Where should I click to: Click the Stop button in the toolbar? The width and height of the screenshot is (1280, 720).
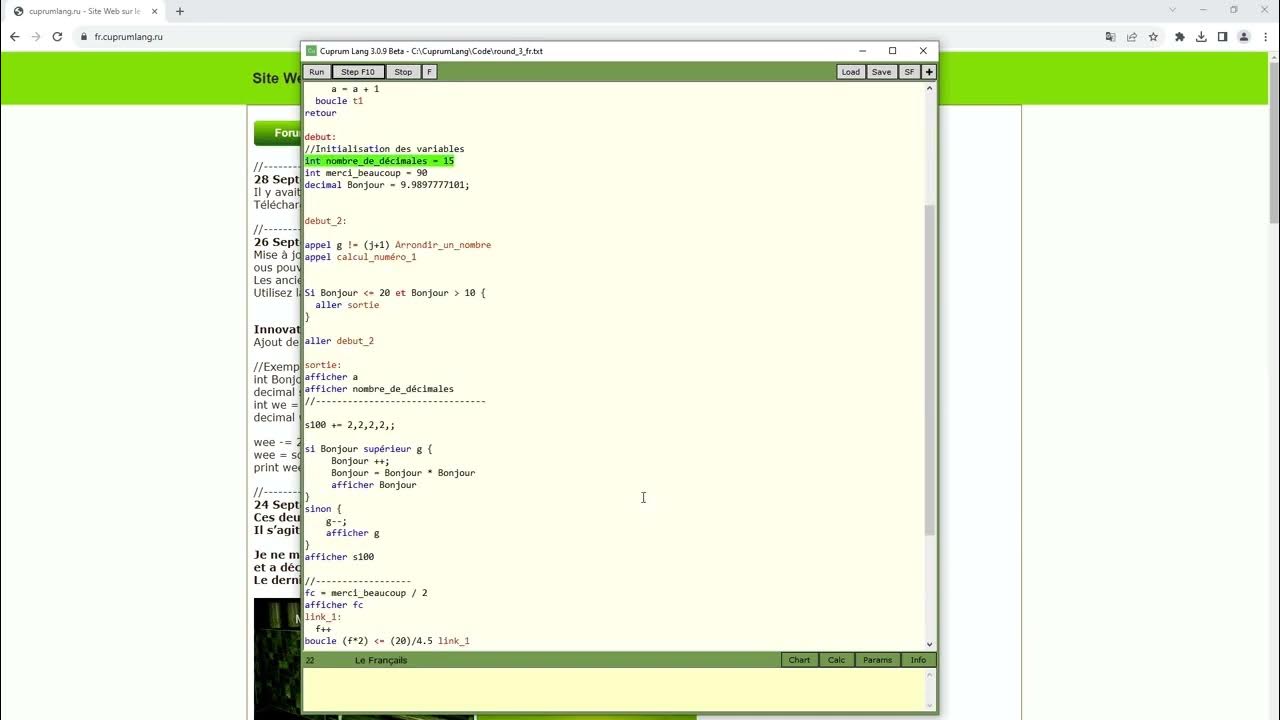click(x=403, y=72)
